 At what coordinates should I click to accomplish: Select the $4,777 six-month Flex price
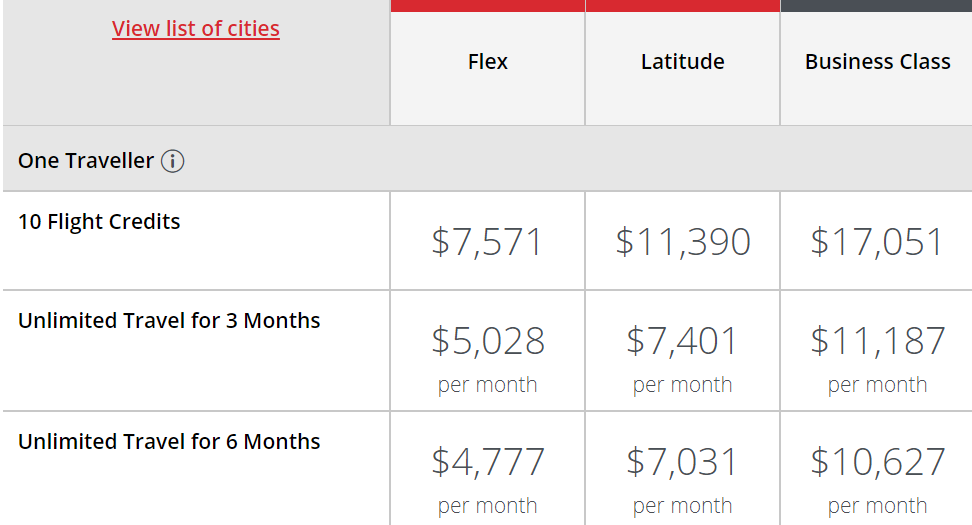[x=488, y=462]
